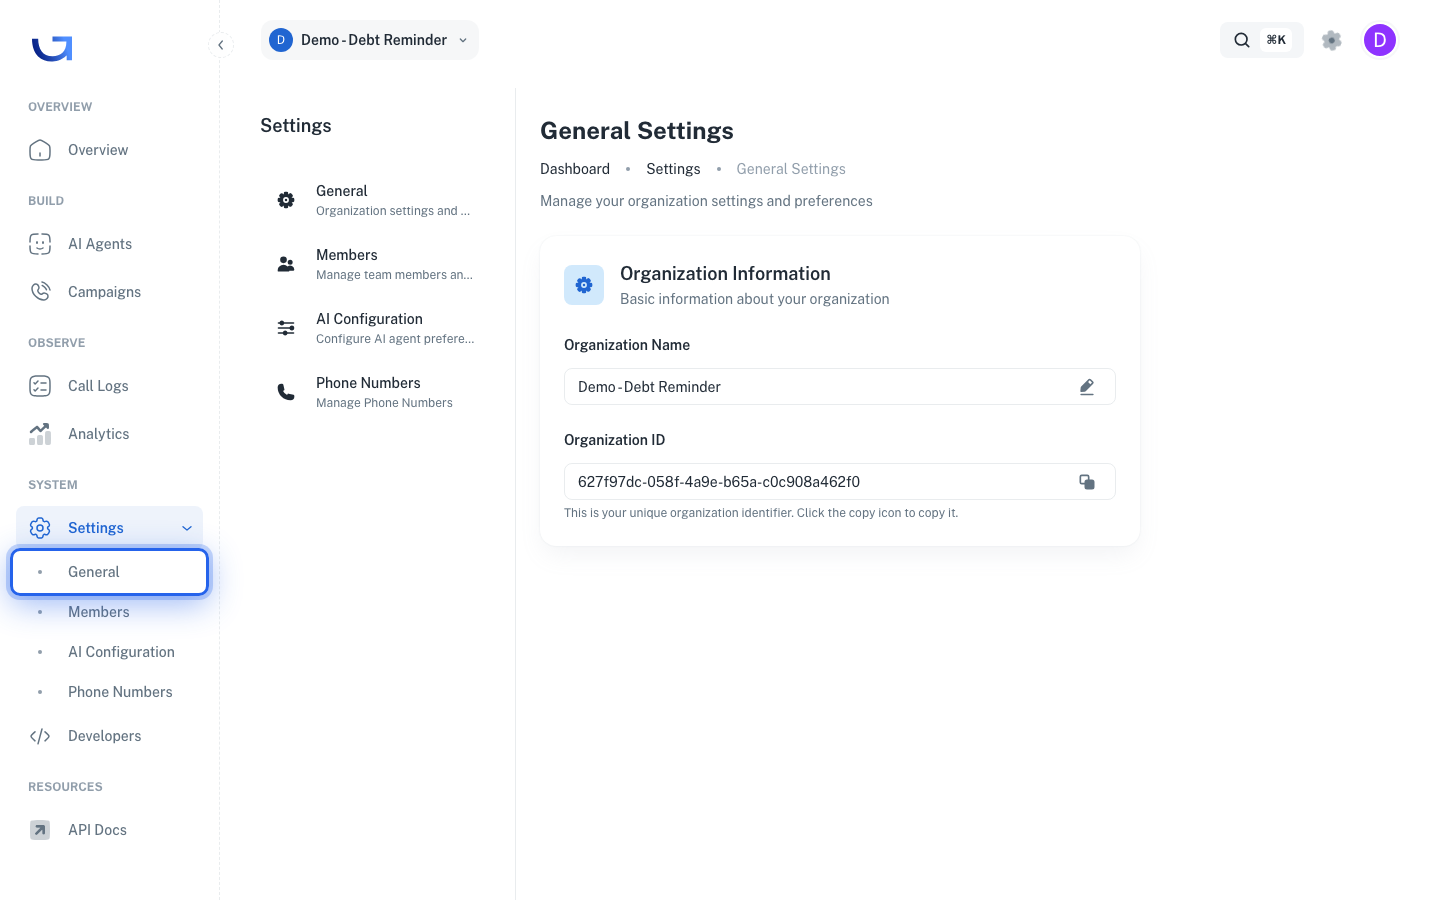This screenshot has width=1440, height=900.
Task: Open Developers in the sidebar
Action: (109, 736)
